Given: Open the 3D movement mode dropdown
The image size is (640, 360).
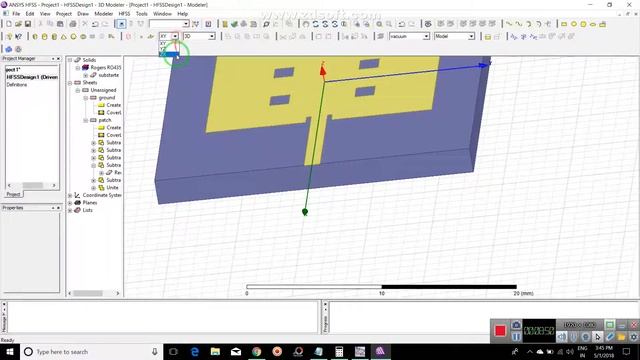Looking at the screenshot, I should 211,36.
